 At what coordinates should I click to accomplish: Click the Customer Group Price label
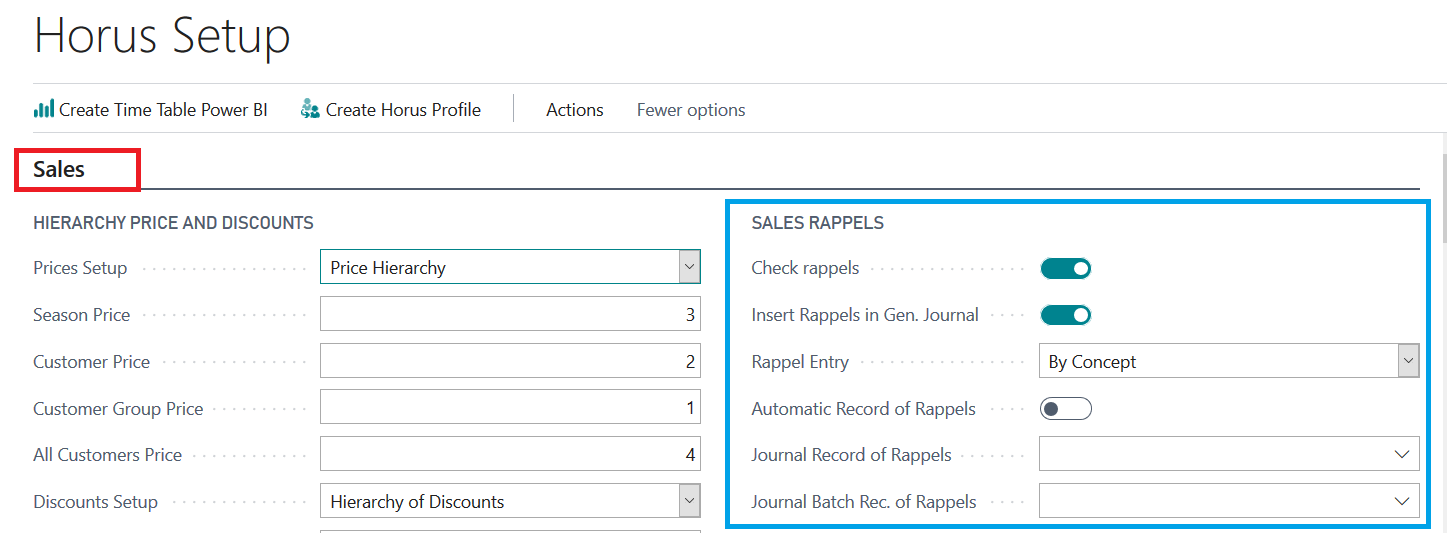pyautogui.click(x=118, y=409)
